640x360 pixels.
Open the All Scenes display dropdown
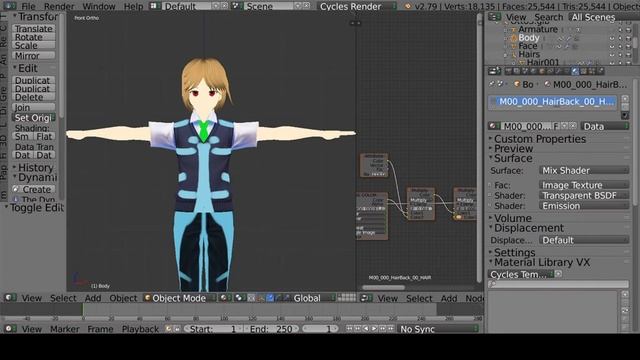(x=603, y=17)
